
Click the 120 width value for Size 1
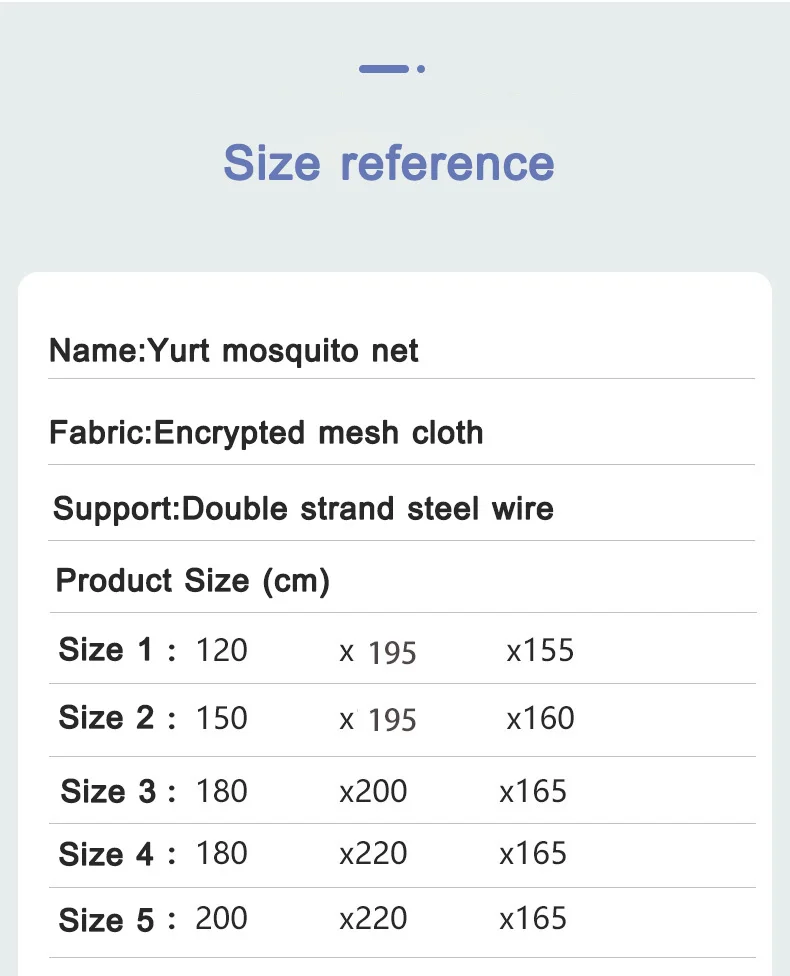pyautogui.click(x=222, y=650)
